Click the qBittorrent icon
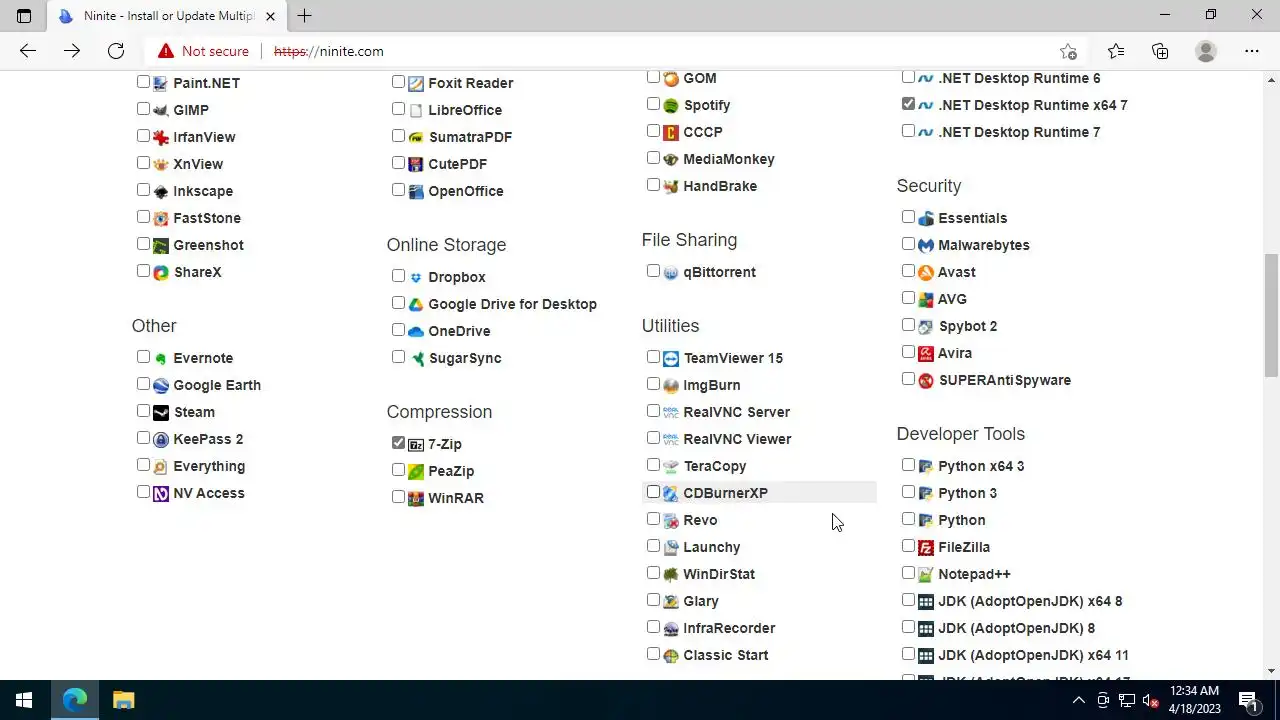Screen dimensions: 1280x720 pos(670,272)
